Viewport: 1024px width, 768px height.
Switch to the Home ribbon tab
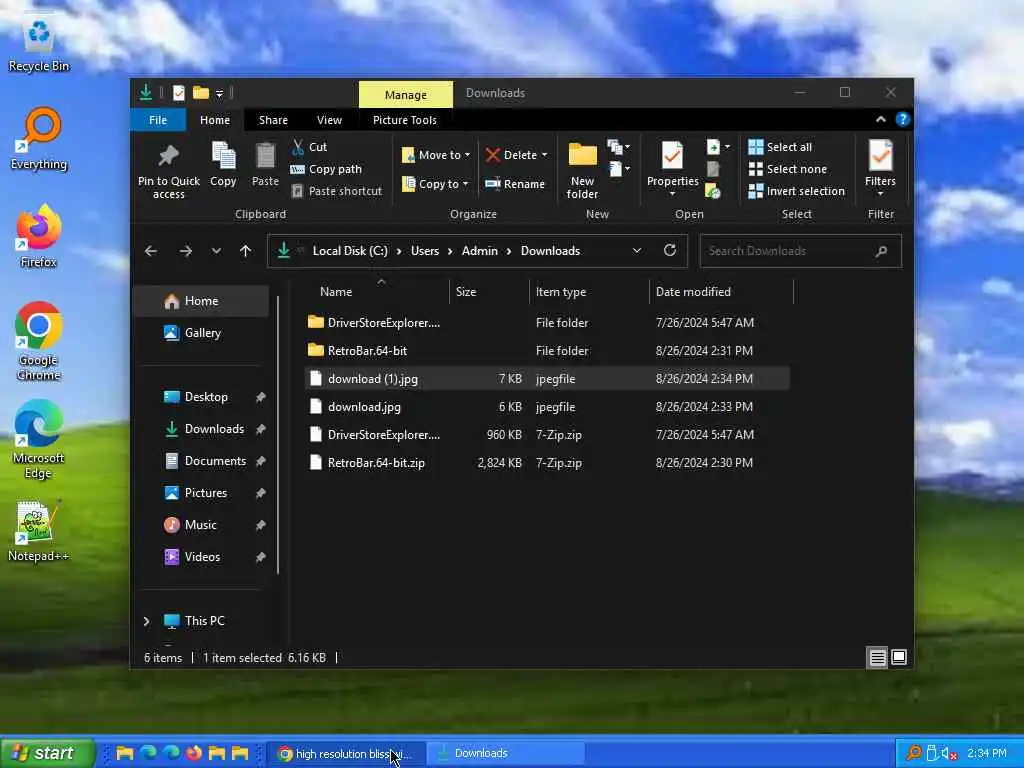[215, 120]
